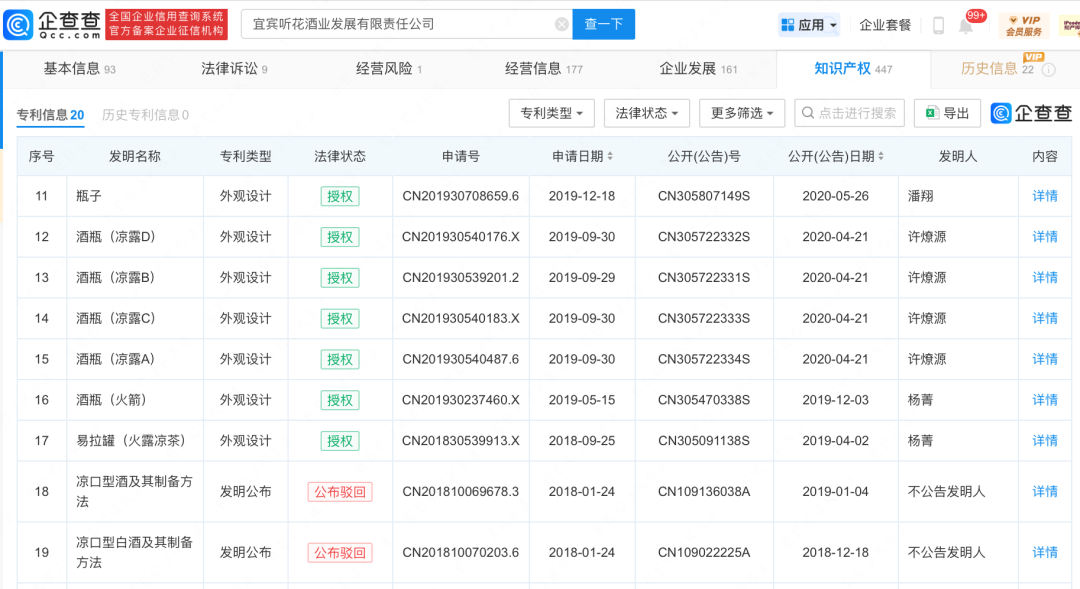Click publication number CN109136038A
The width and height of the screenshot is (1080, 589).
[x=704, y=491]
